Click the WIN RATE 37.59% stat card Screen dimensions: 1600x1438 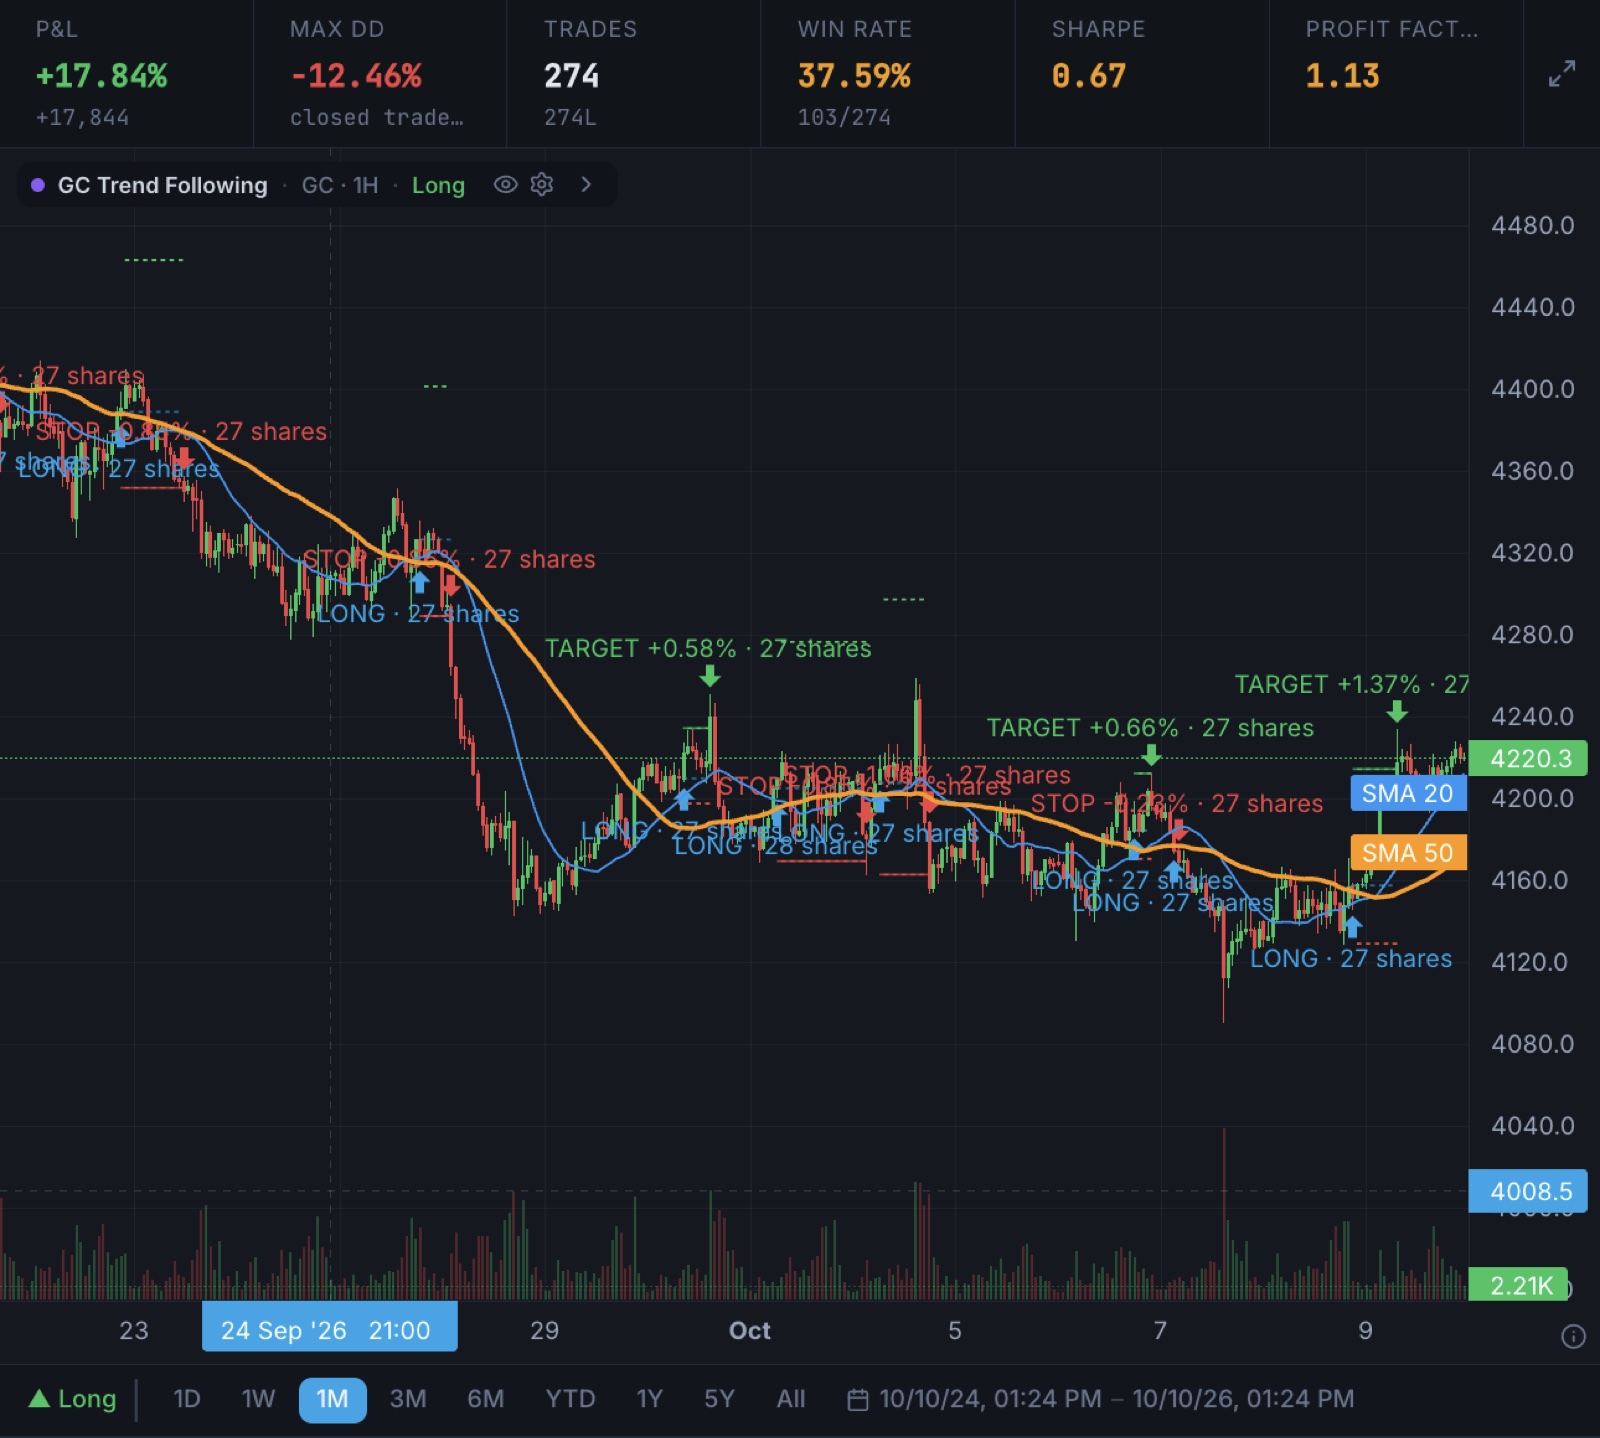888,73
